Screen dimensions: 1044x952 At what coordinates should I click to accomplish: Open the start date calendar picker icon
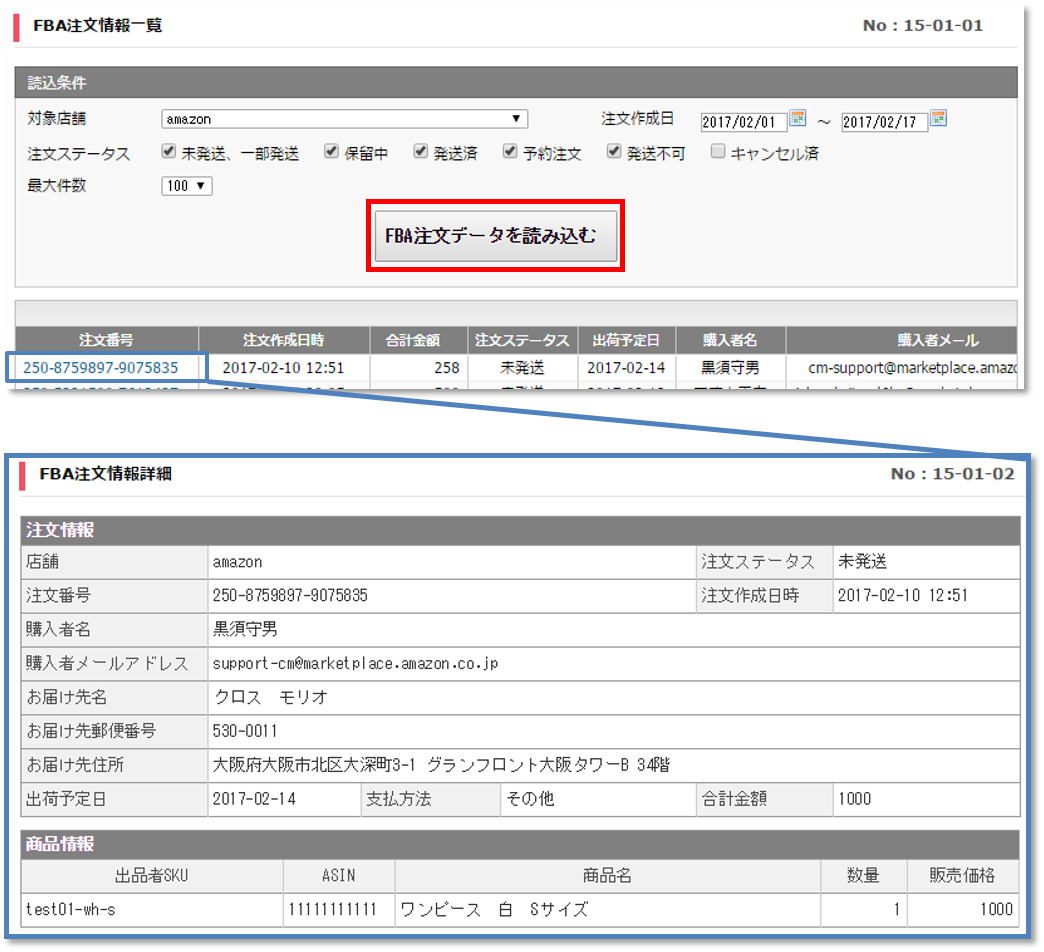[798, 119]
